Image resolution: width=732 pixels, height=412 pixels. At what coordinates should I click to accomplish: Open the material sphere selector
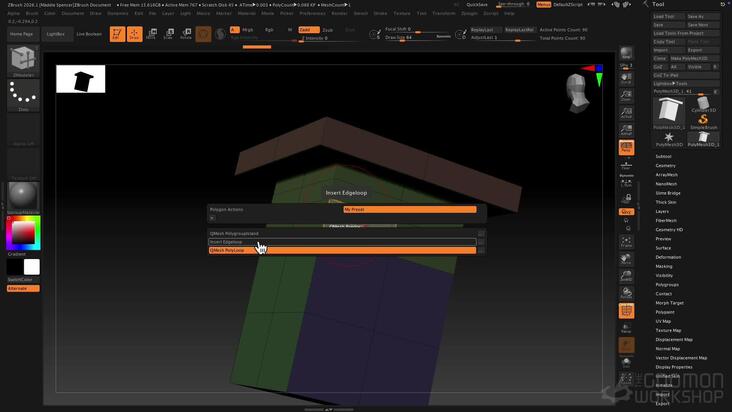(x=23, y=196)
